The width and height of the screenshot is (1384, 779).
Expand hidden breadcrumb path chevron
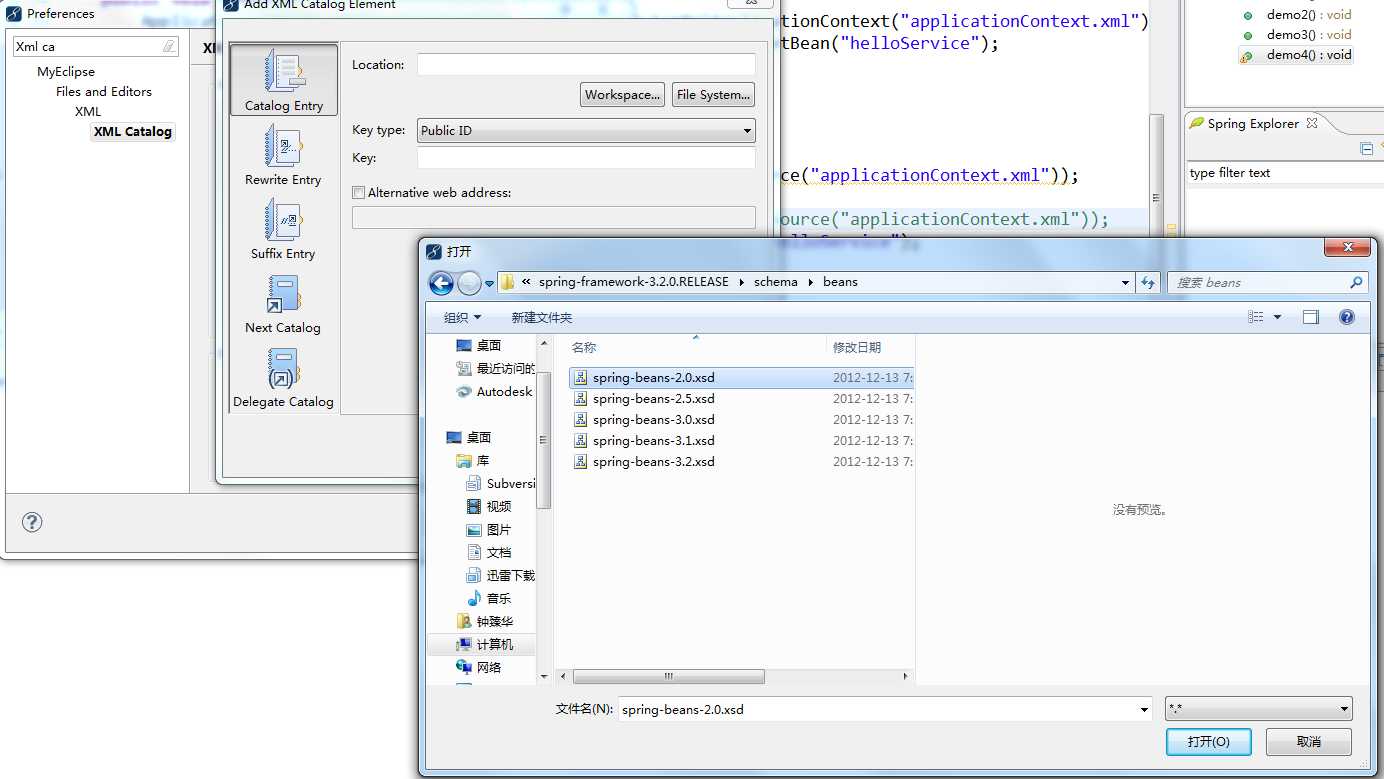tap(526, 282)
